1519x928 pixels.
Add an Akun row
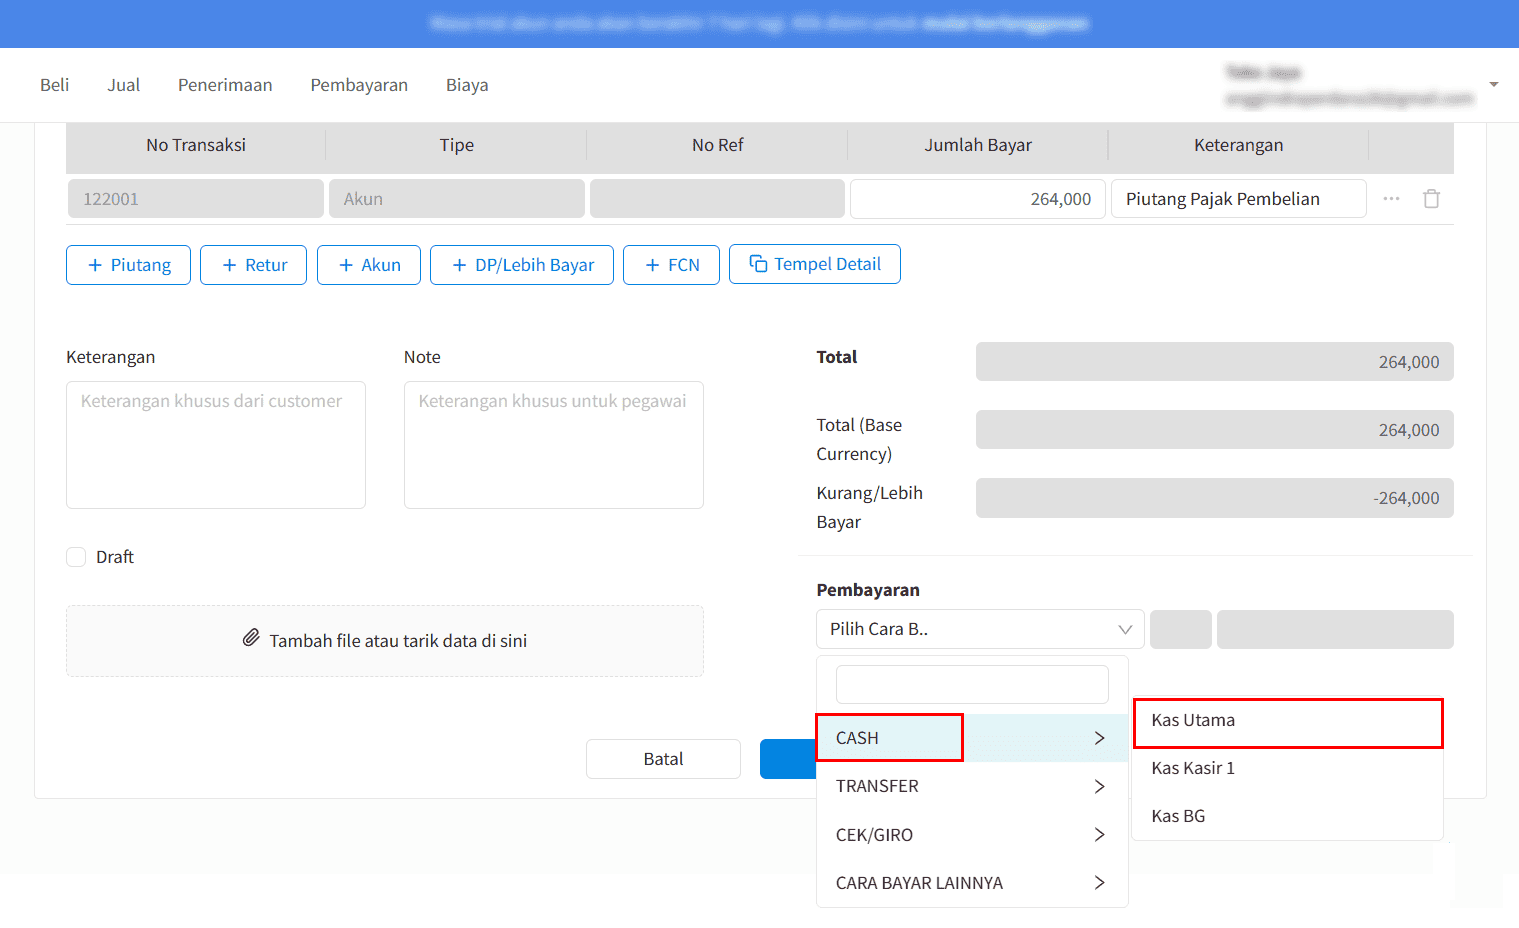(369, 265)
